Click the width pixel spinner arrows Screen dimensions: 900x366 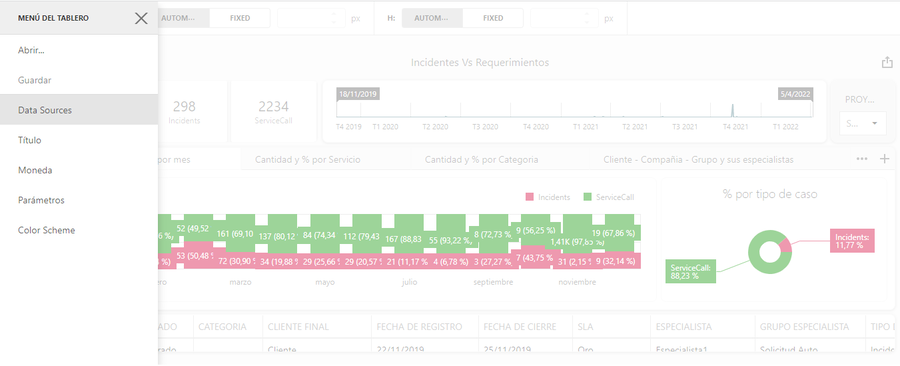335,18
